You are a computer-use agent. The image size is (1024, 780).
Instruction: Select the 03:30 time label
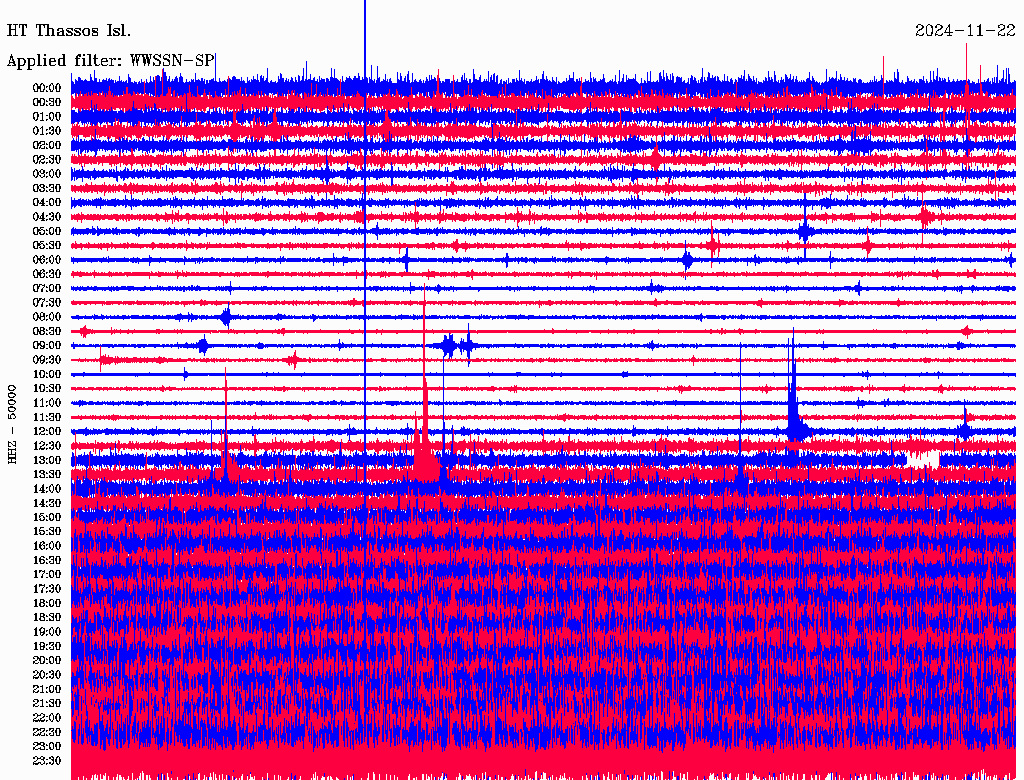[47, 188]
